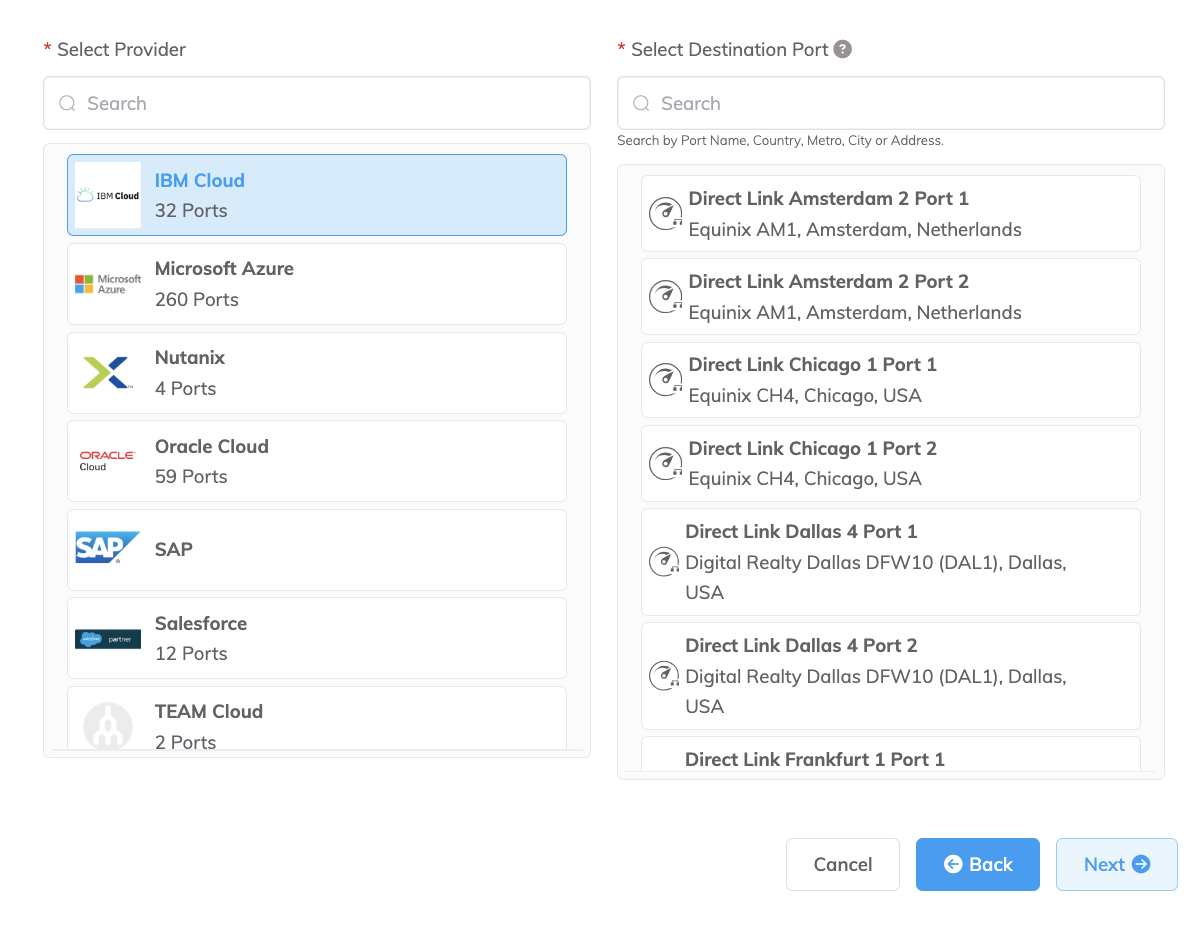The height and width of the screenshot is (928, 1198).
Task: Click the destination port Search field
Action: 890,103
